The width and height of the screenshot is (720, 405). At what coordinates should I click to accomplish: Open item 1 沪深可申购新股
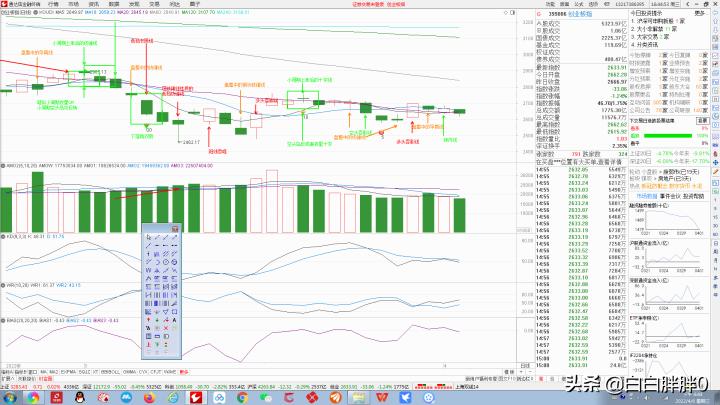click(658, 21)
